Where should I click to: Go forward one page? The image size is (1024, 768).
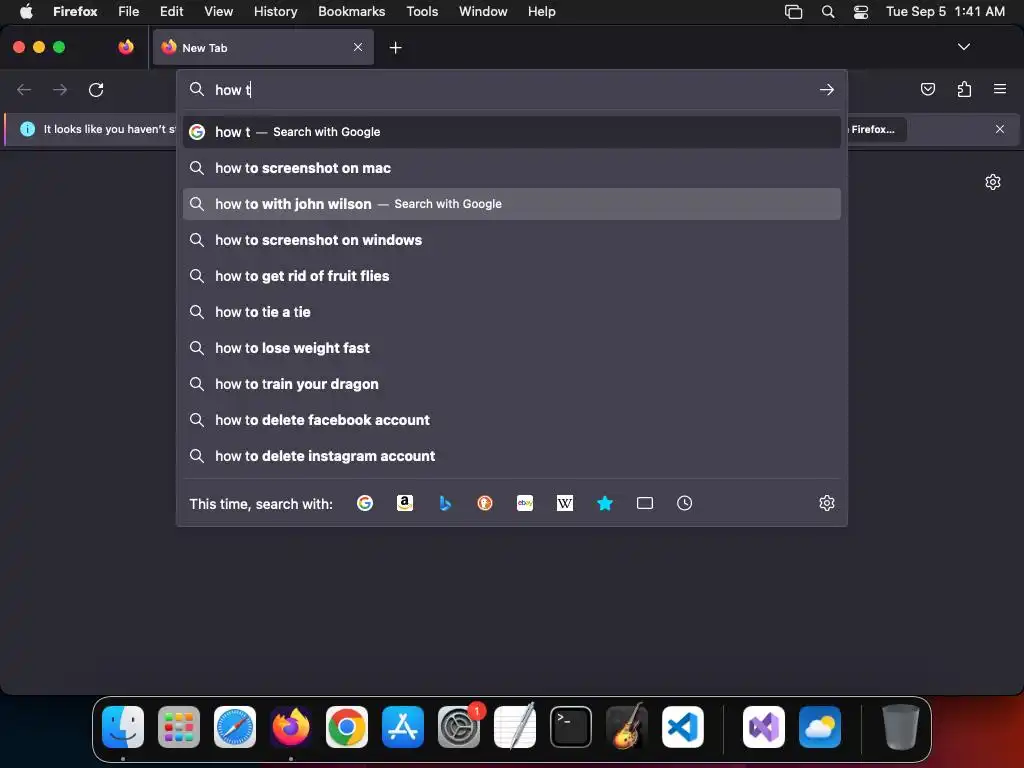point(60,89)
